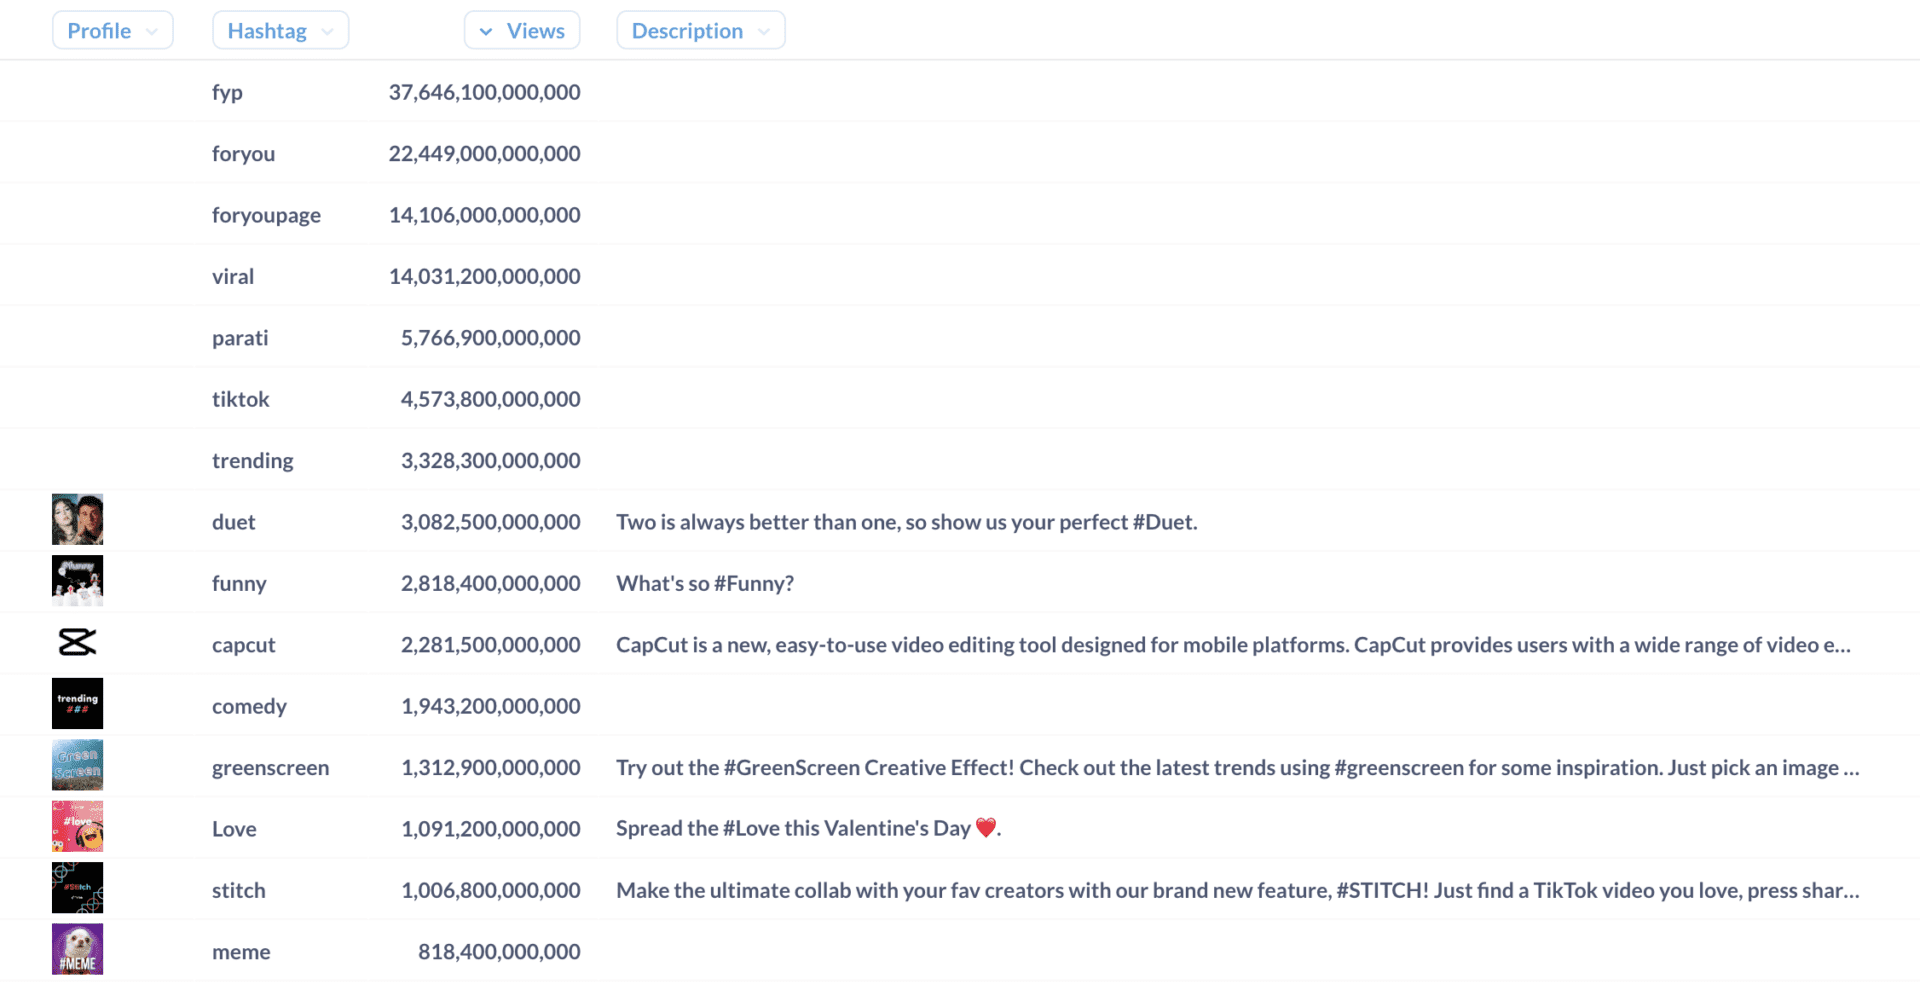Click the views value 37,646,100,000,000
1920x984 pixels.
point(484,92)
